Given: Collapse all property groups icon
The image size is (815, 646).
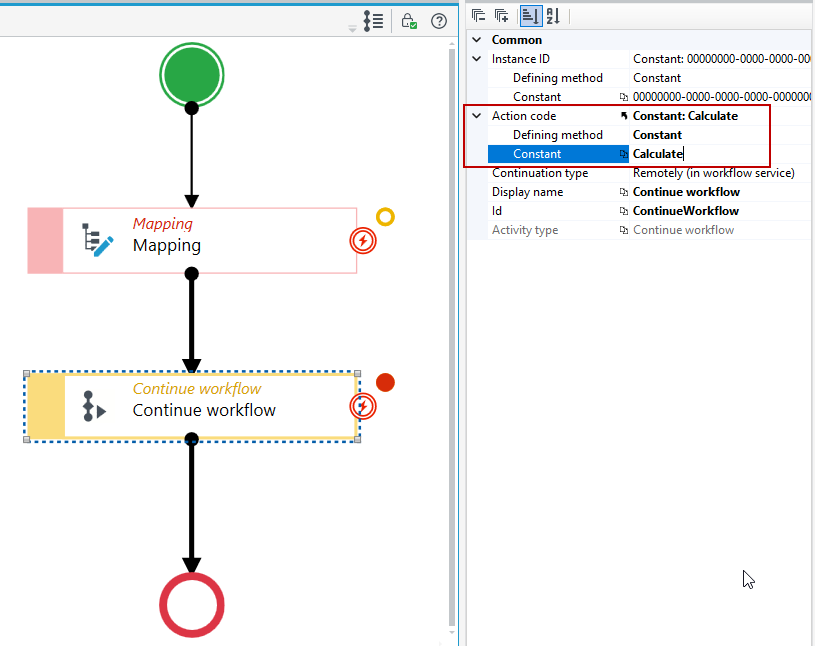Looking at the screenshot, I should coord(478,16).
